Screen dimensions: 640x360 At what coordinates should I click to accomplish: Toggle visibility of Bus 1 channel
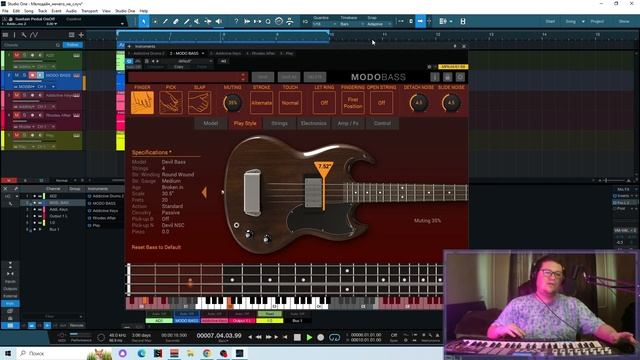click(34, 229)
